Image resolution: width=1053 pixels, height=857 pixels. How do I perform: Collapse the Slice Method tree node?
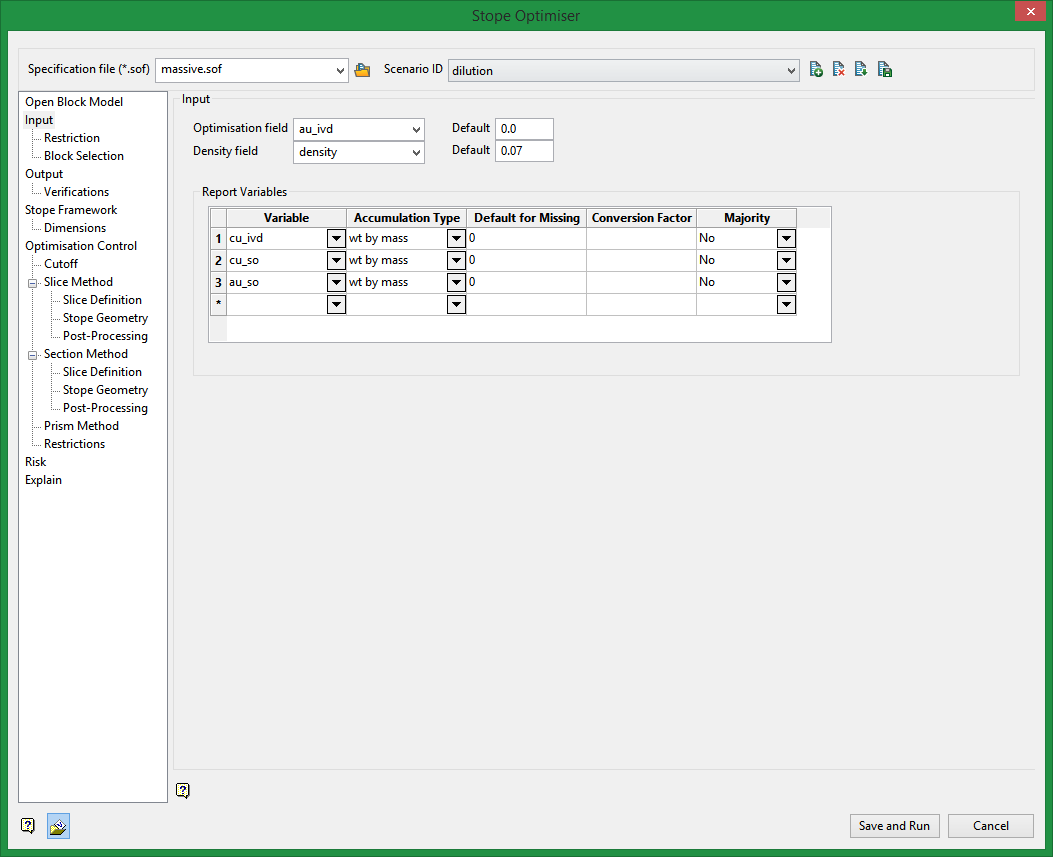(x=32, y=282)
